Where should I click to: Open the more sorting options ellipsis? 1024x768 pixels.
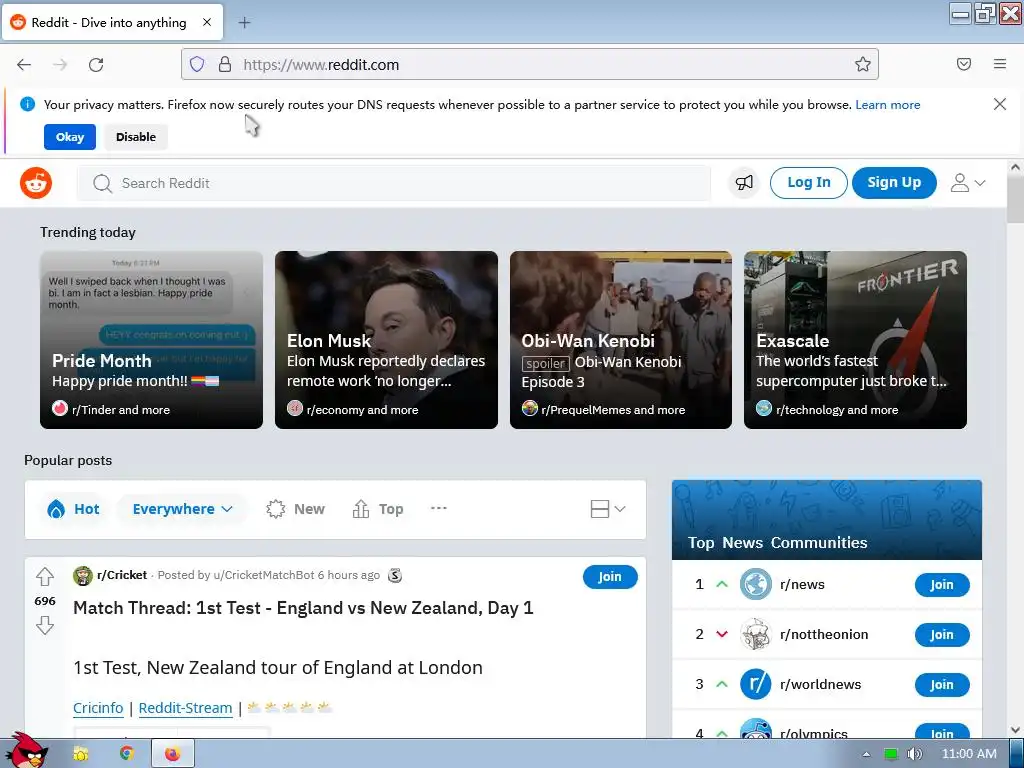pos(439,508)
